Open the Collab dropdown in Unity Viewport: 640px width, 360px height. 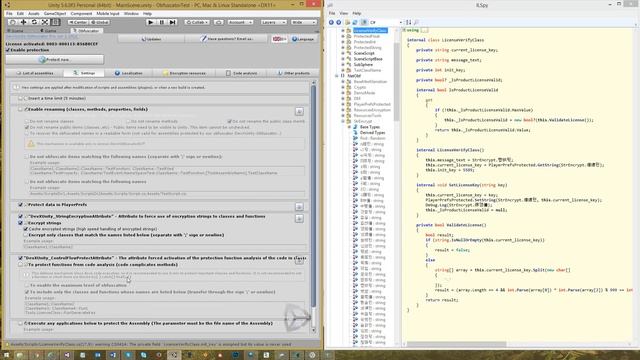(197, 22)
